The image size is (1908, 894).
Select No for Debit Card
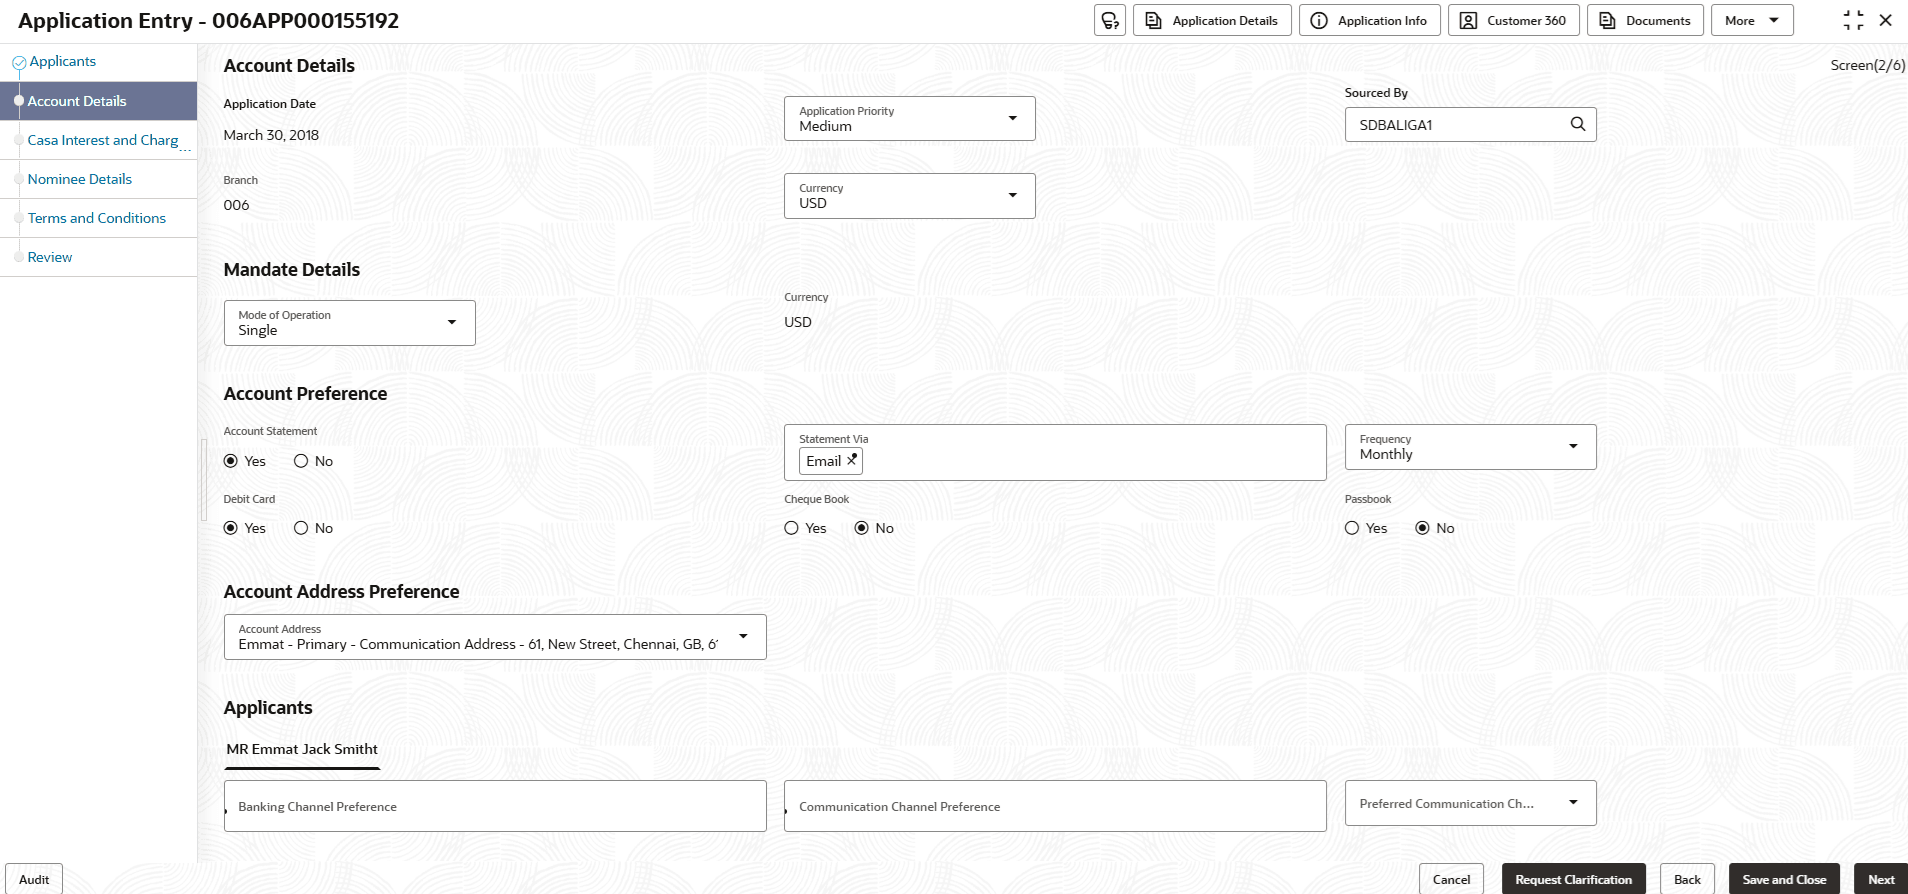pos(301,528)
